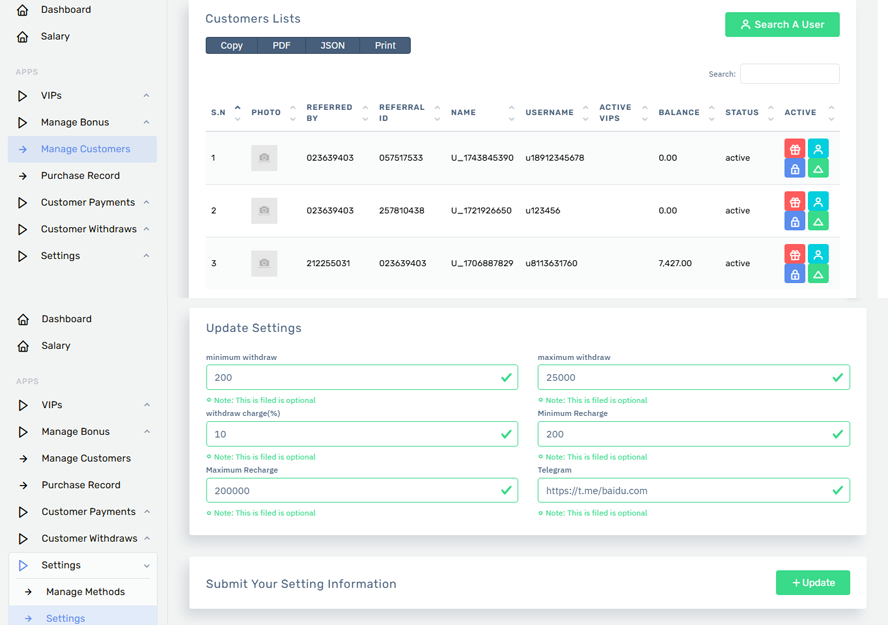Expand Manage Bonus chevron in Customers Lists sidebar
Viewport: 888px width, 625px height.
[146, 122]
